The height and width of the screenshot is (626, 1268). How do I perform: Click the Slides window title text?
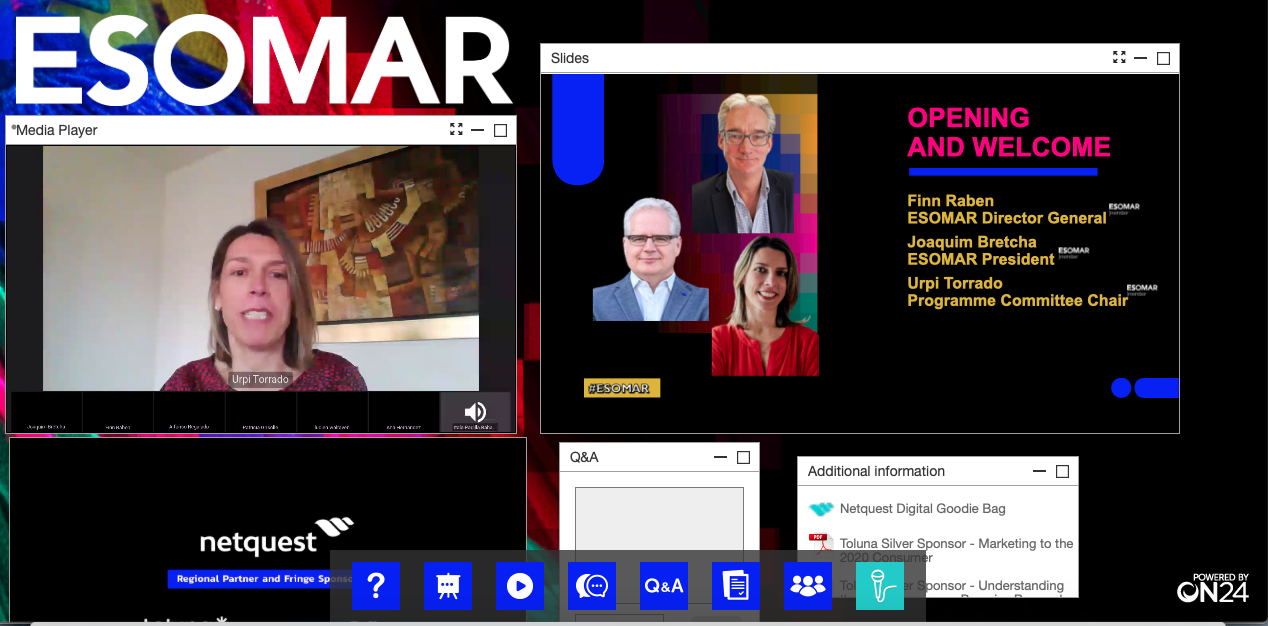click(570, 58)
